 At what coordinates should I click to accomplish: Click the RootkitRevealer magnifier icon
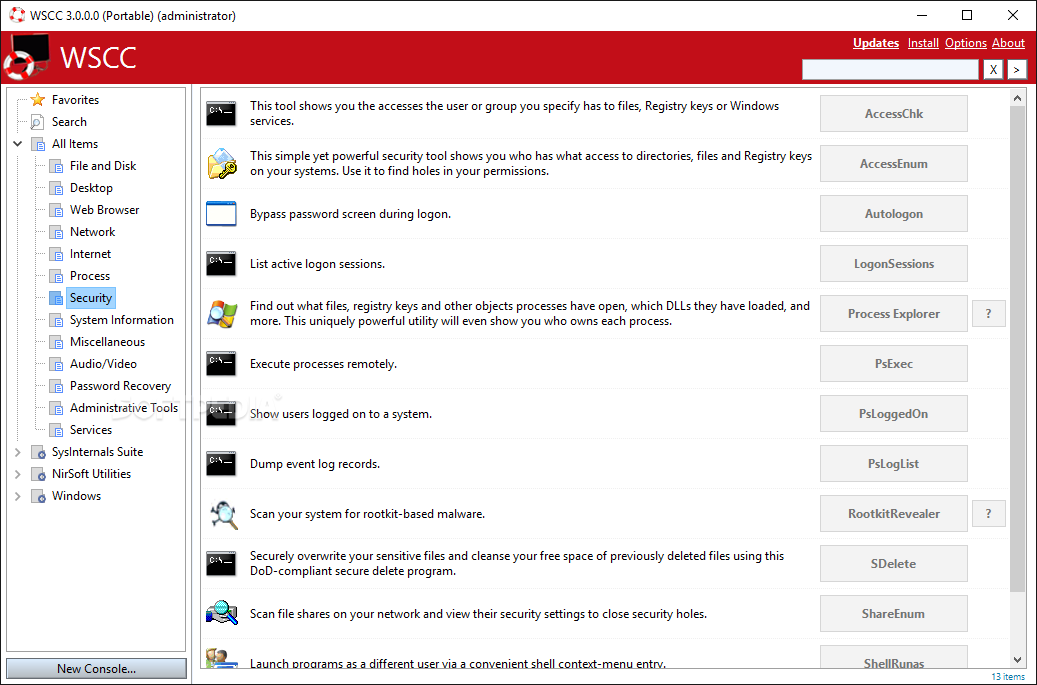point(224,514)
